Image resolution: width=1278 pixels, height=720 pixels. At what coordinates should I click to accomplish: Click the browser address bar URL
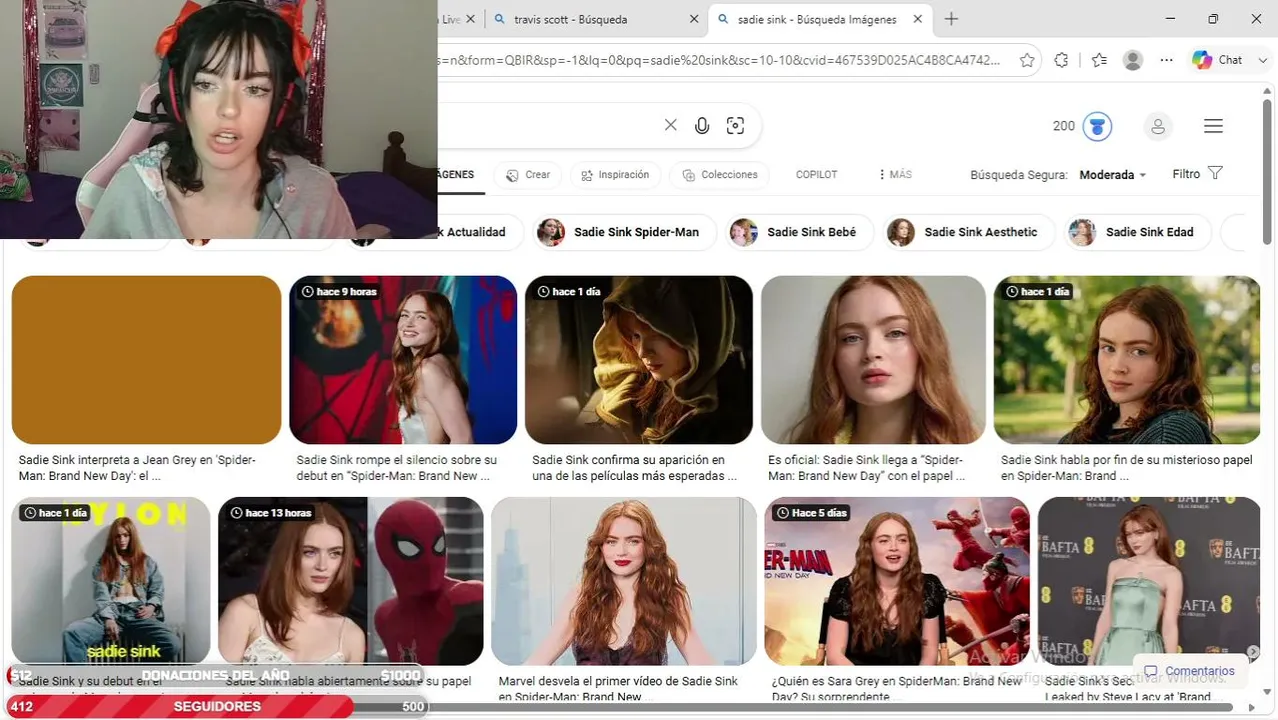pyautogui.click(x=718, y=60)
